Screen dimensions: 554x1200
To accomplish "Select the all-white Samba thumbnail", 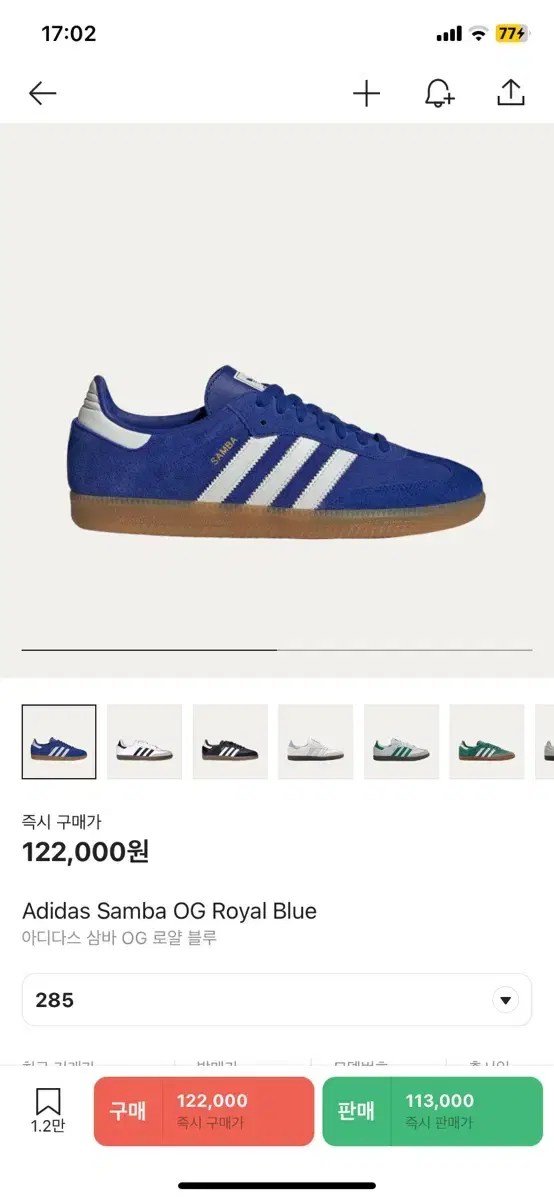I will [x=316, y=742].
